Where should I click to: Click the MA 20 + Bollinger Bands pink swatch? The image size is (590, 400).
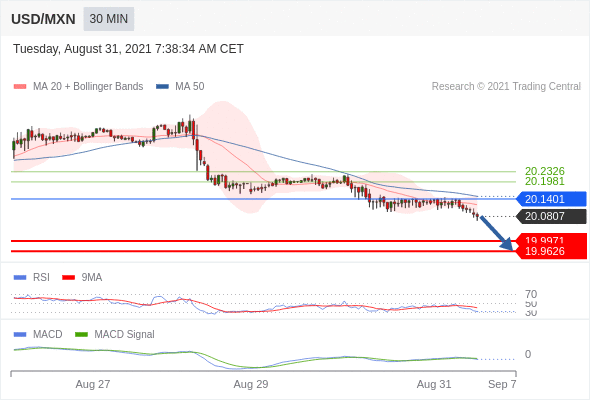click(20, 87)
